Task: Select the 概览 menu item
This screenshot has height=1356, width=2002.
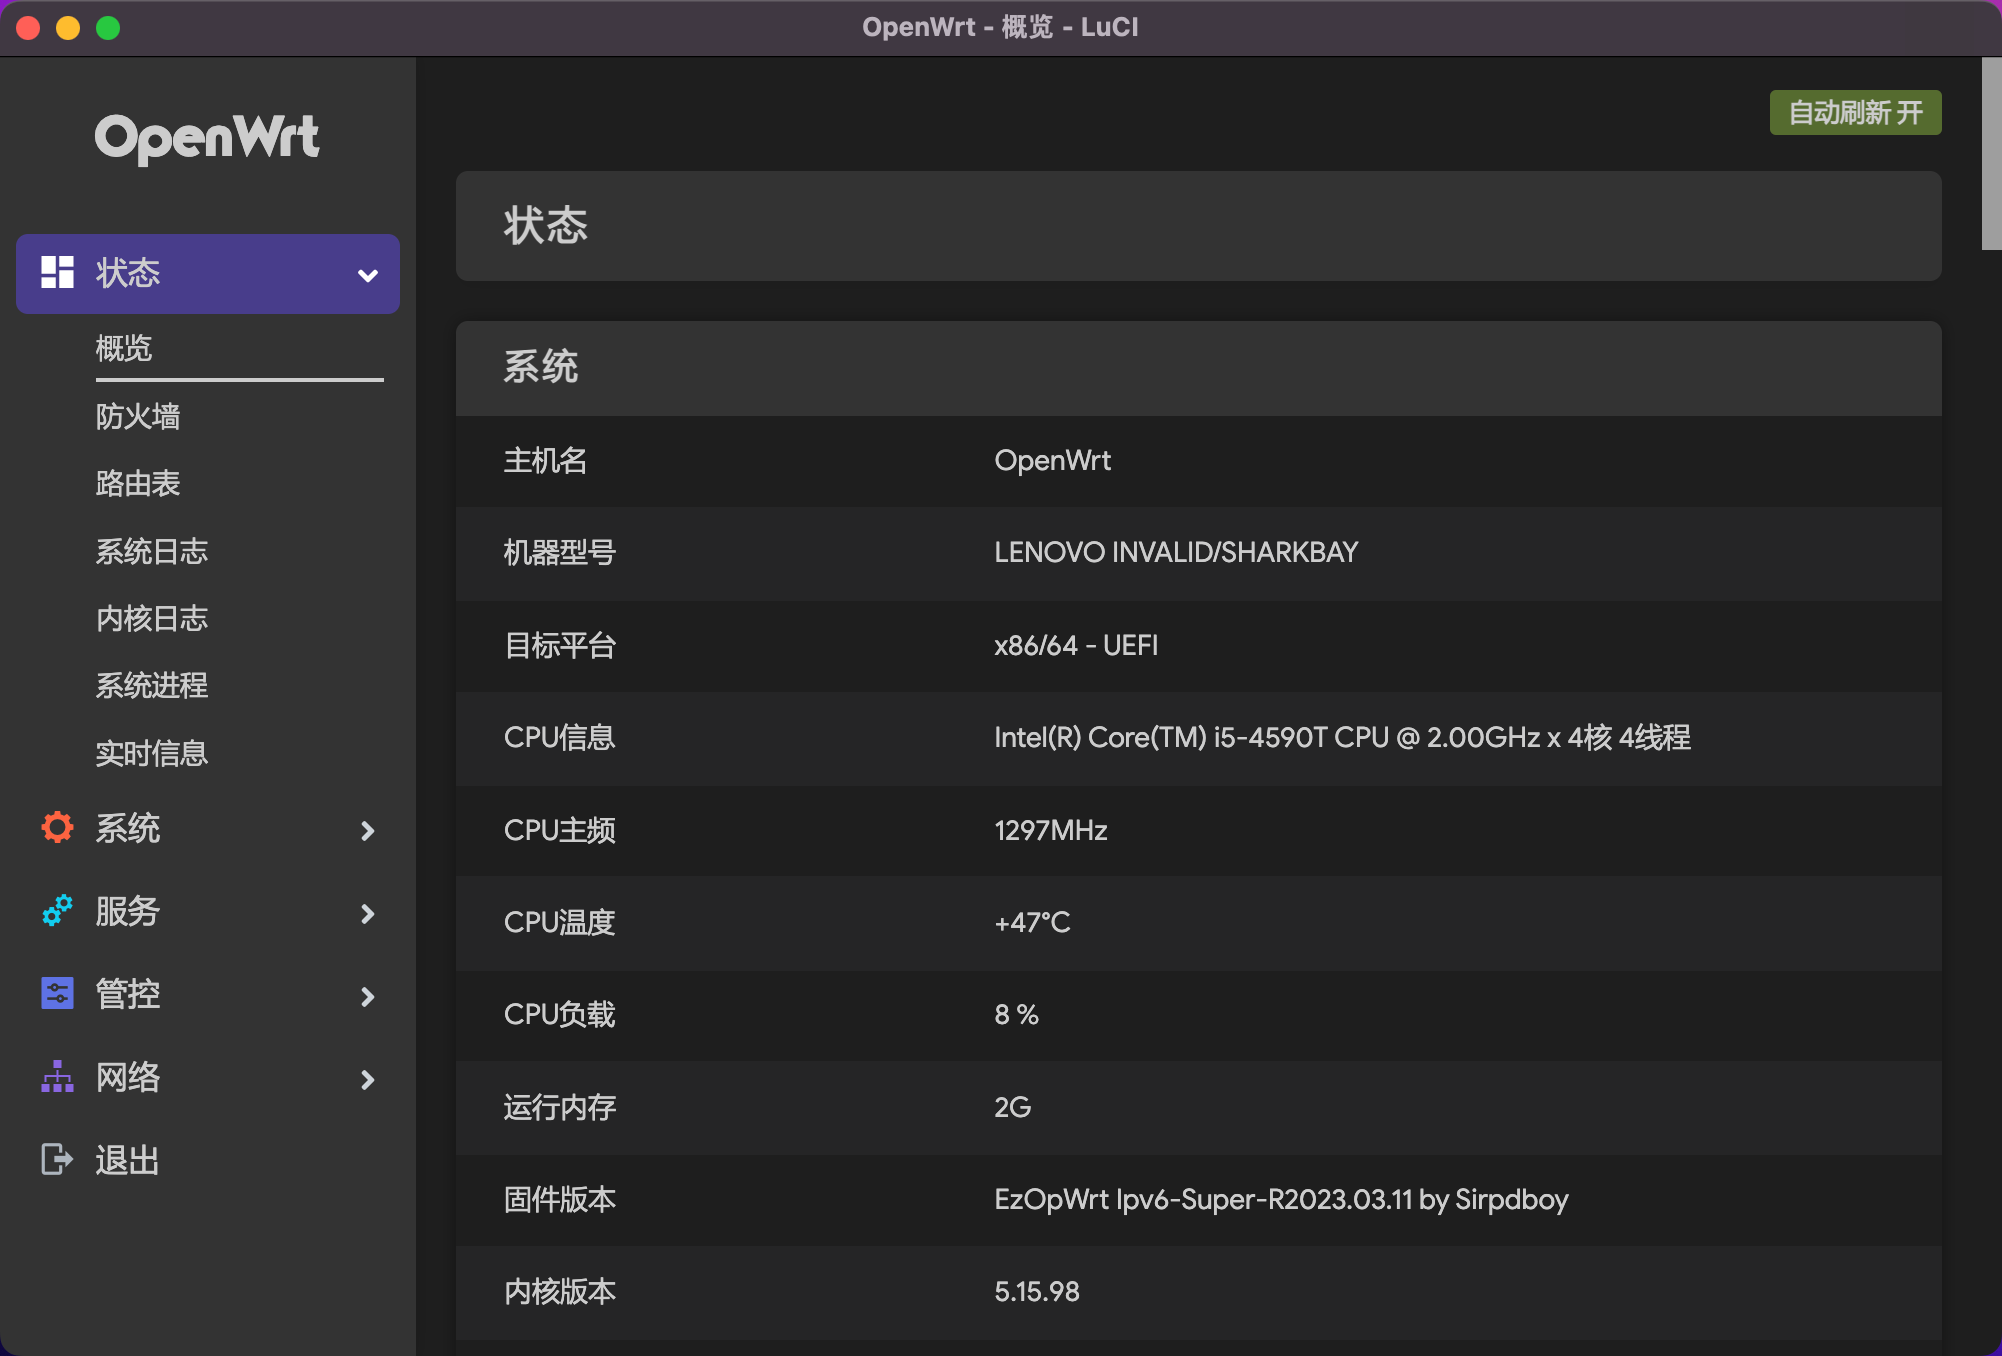Action: [x=124, y=348]
